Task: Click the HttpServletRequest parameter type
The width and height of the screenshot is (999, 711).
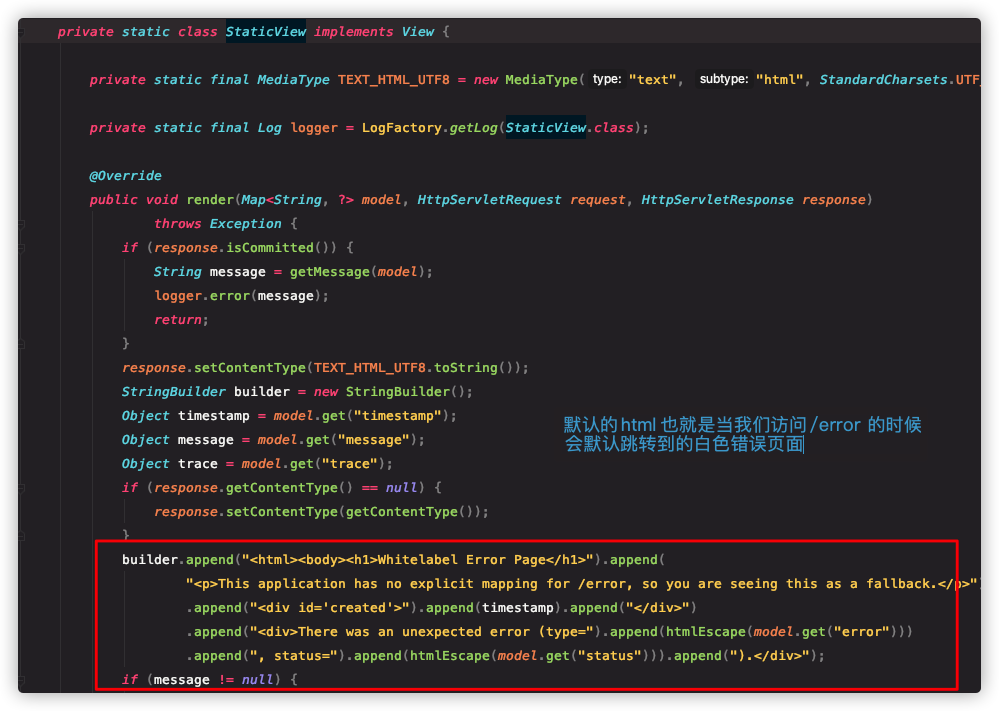Action: 489,200
